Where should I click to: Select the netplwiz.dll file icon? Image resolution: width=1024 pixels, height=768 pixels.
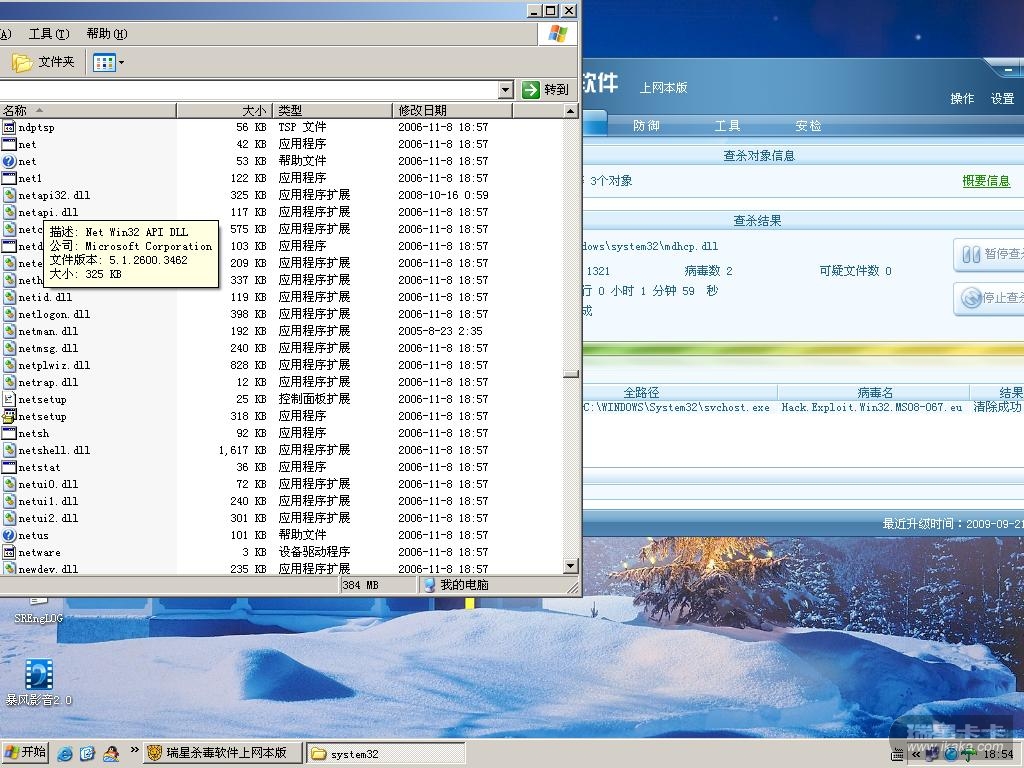(9, 365)
